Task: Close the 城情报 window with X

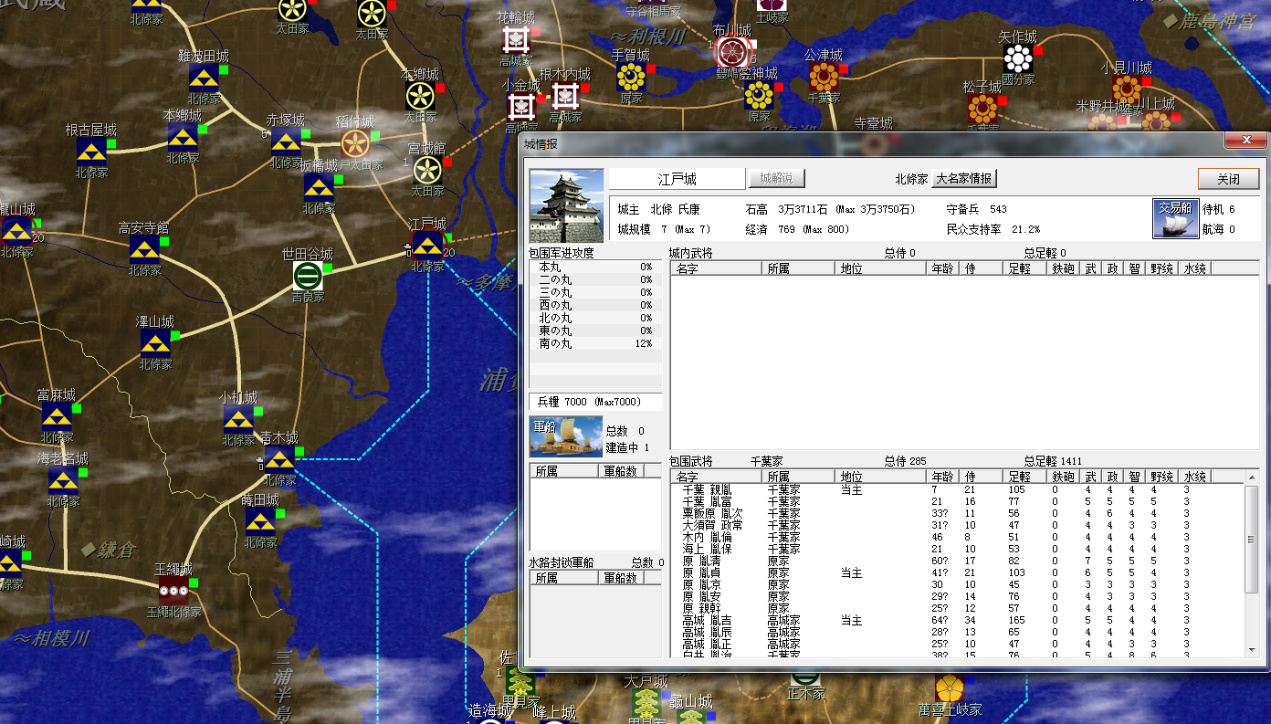Action: pos(1245,141)
